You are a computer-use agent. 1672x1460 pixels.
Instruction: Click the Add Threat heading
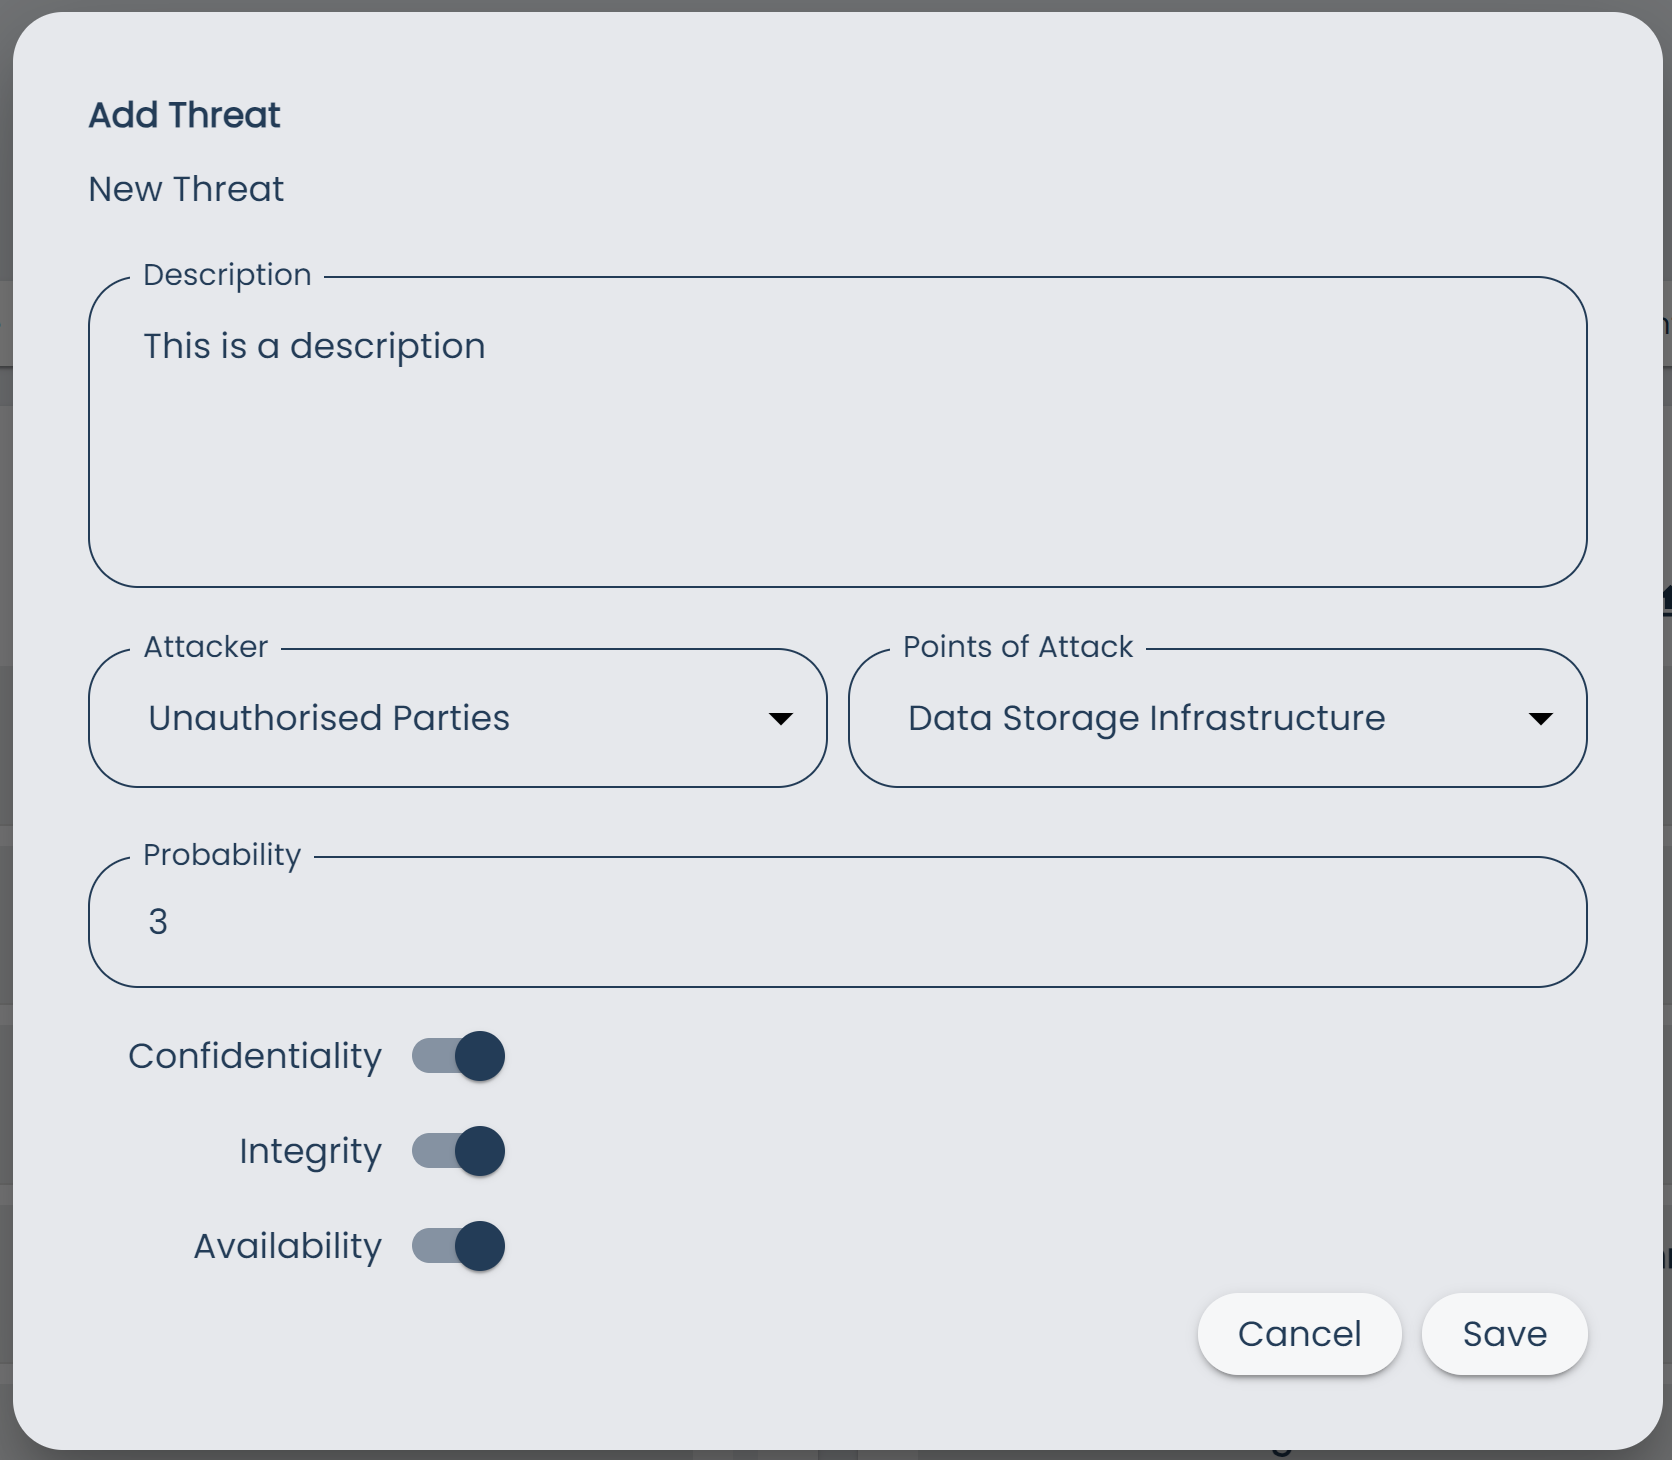184,114
